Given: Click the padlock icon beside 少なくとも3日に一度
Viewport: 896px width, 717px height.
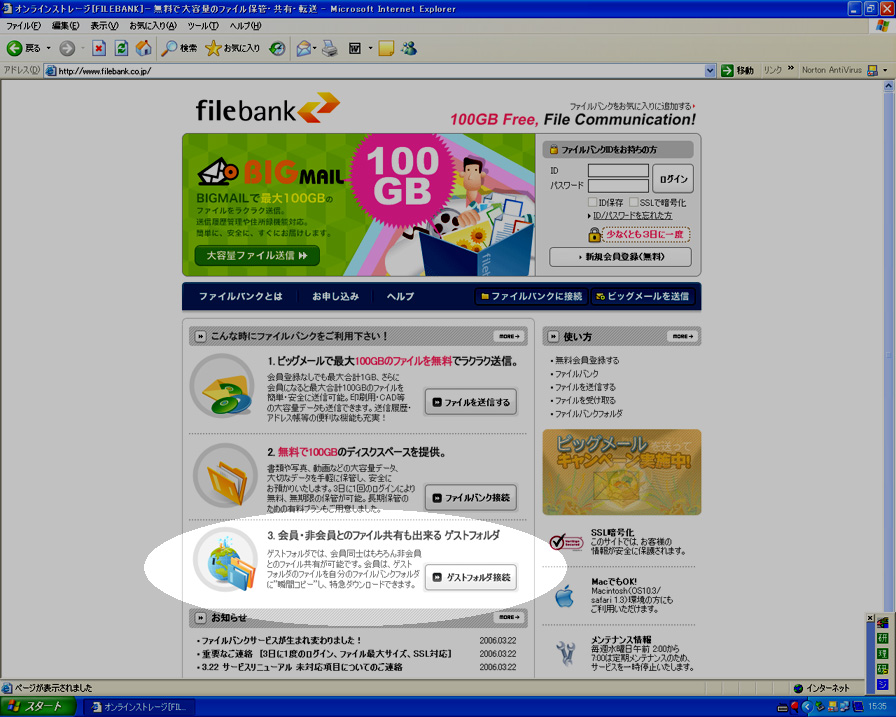Looking at the screenshot, I should 594,234.
